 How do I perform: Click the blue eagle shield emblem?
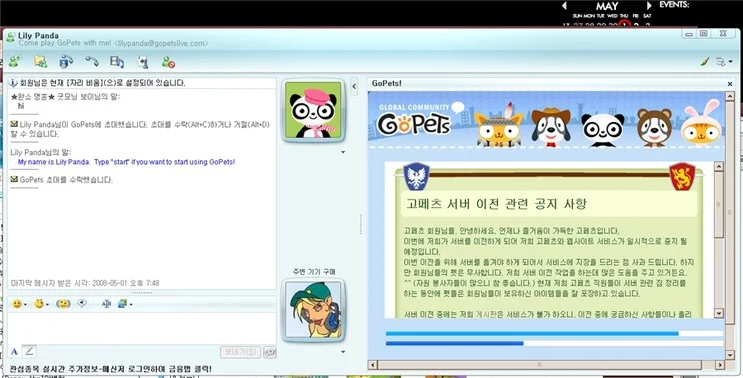416,176
